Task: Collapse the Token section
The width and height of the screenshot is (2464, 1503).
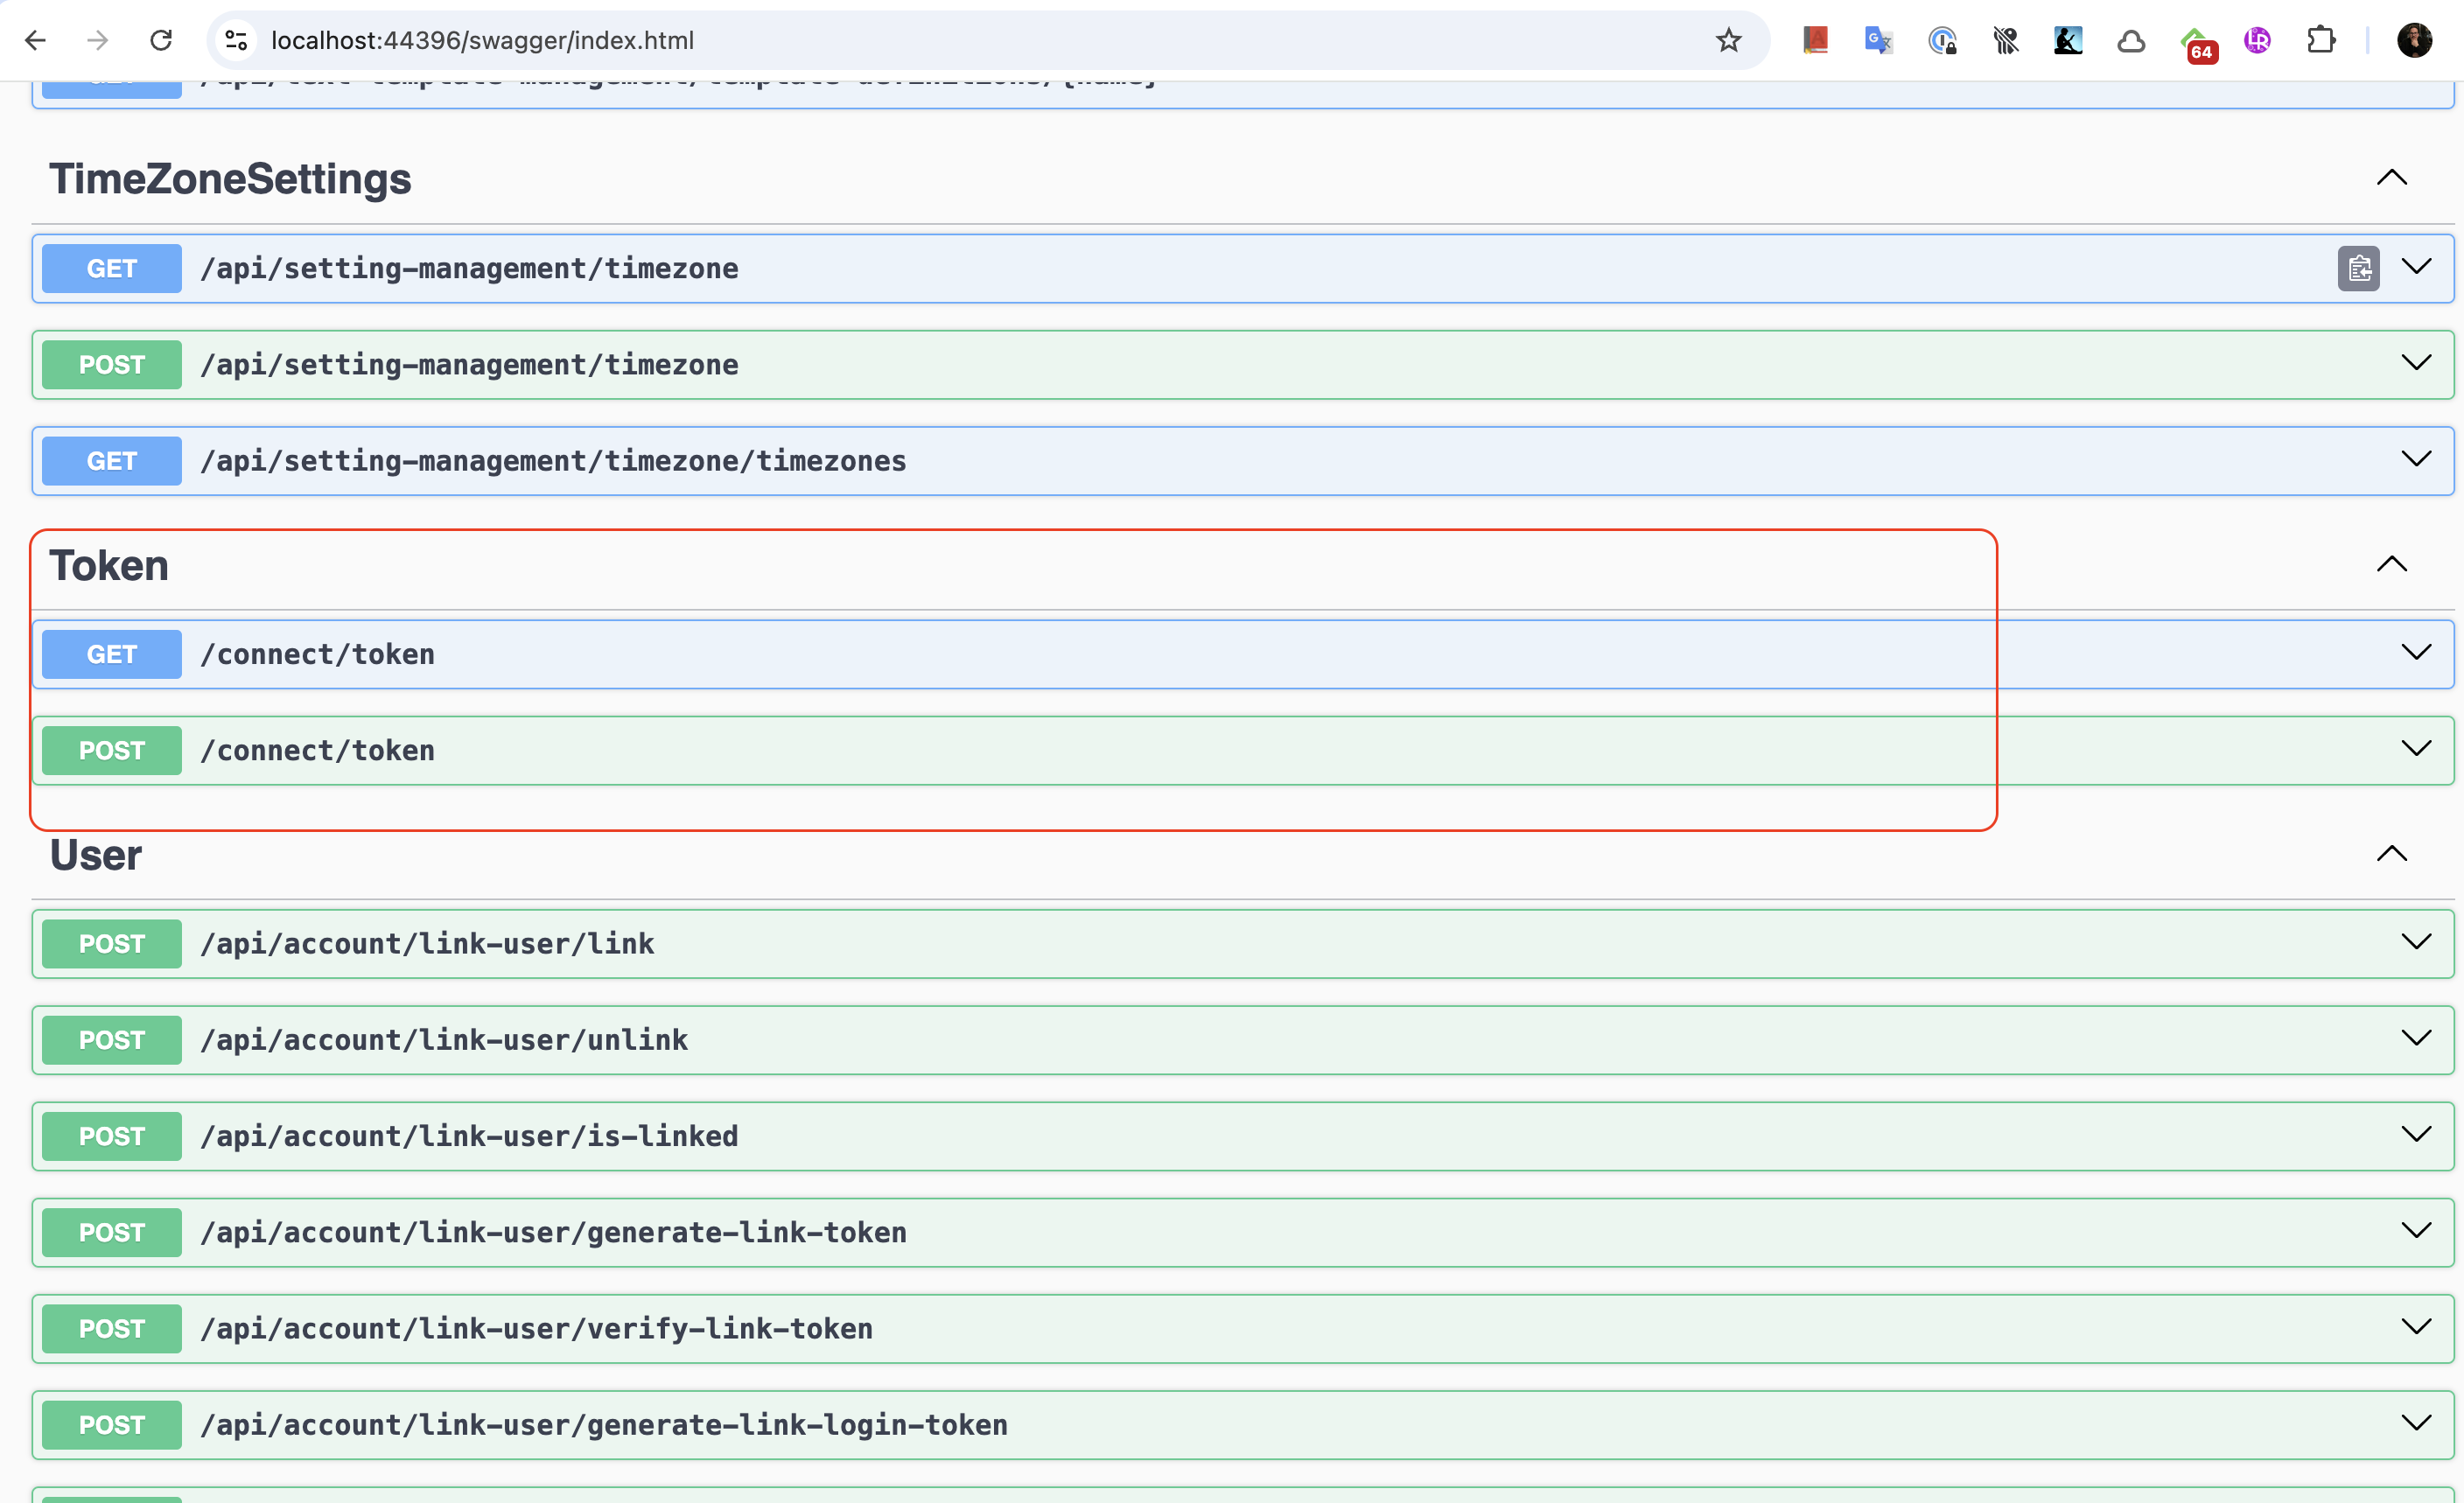Action: tap(2391, 564)
